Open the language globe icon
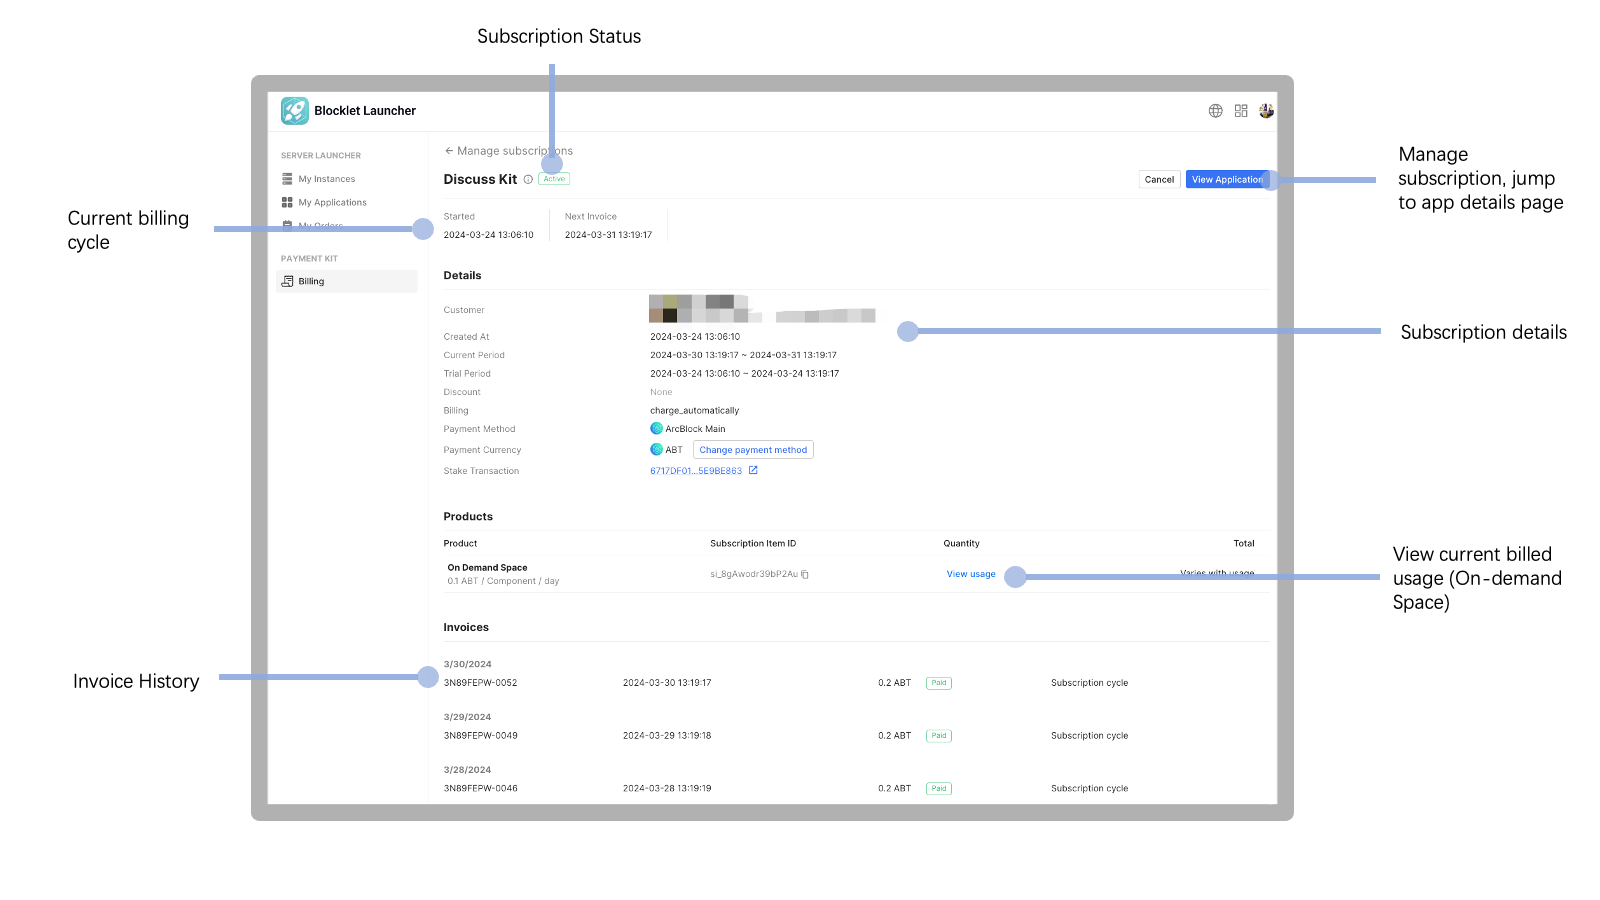The image size is (1600, 900). (1215, 111)
